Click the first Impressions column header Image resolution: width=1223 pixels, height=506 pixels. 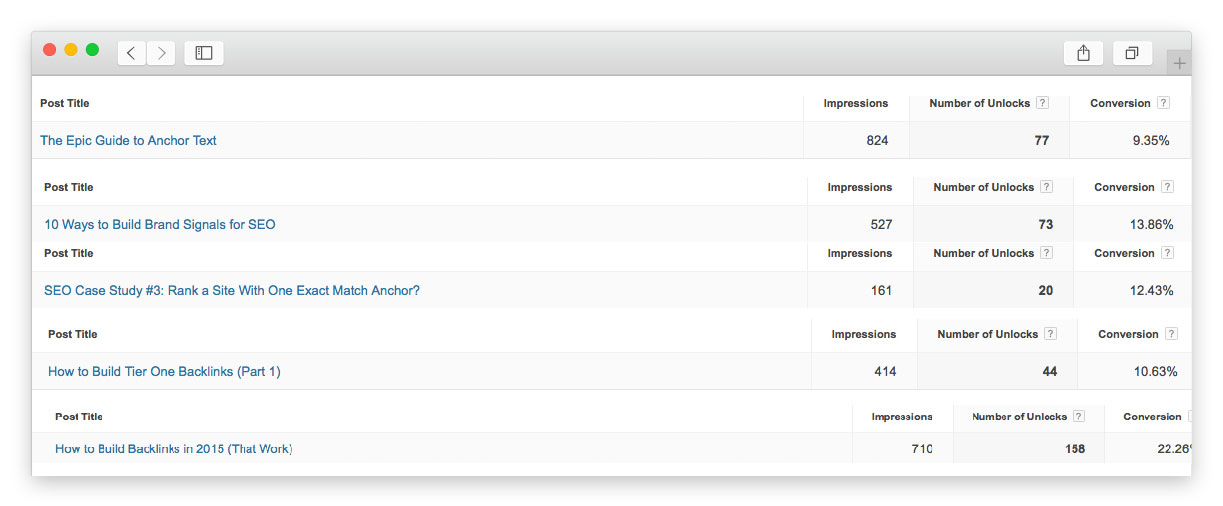(855, 103)
